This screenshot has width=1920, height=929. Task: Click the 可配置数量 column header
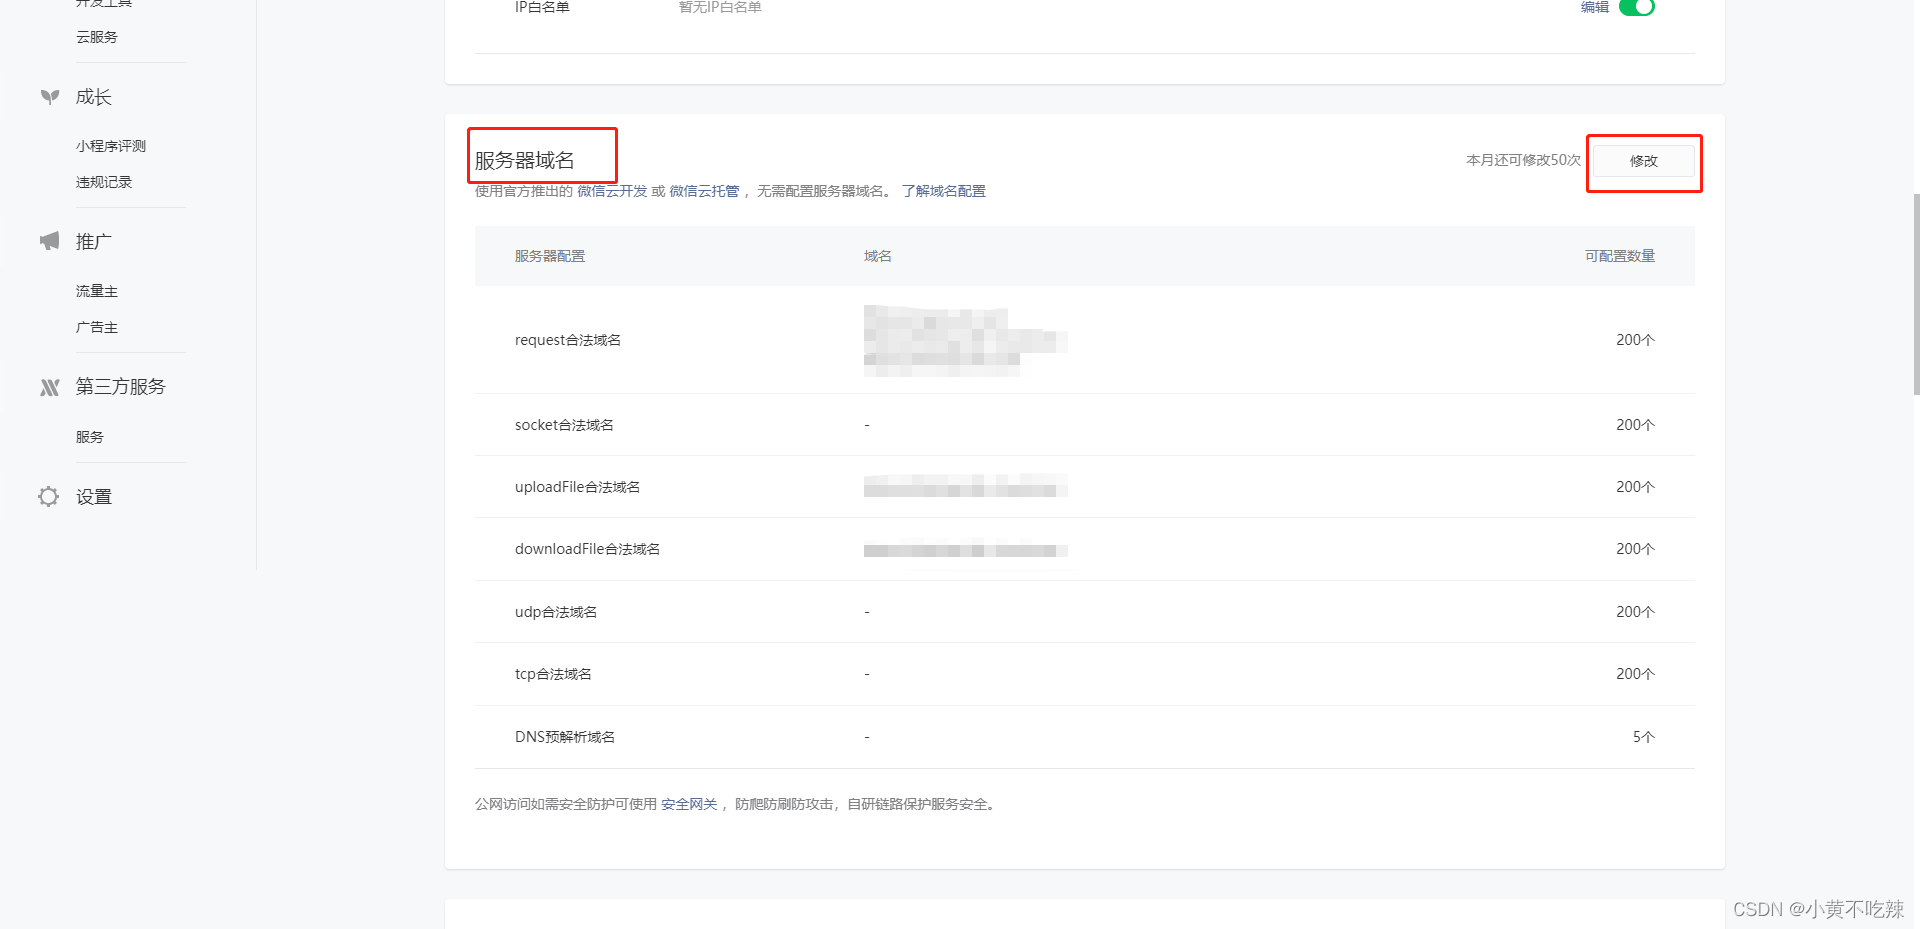(x=1620, y=256)
